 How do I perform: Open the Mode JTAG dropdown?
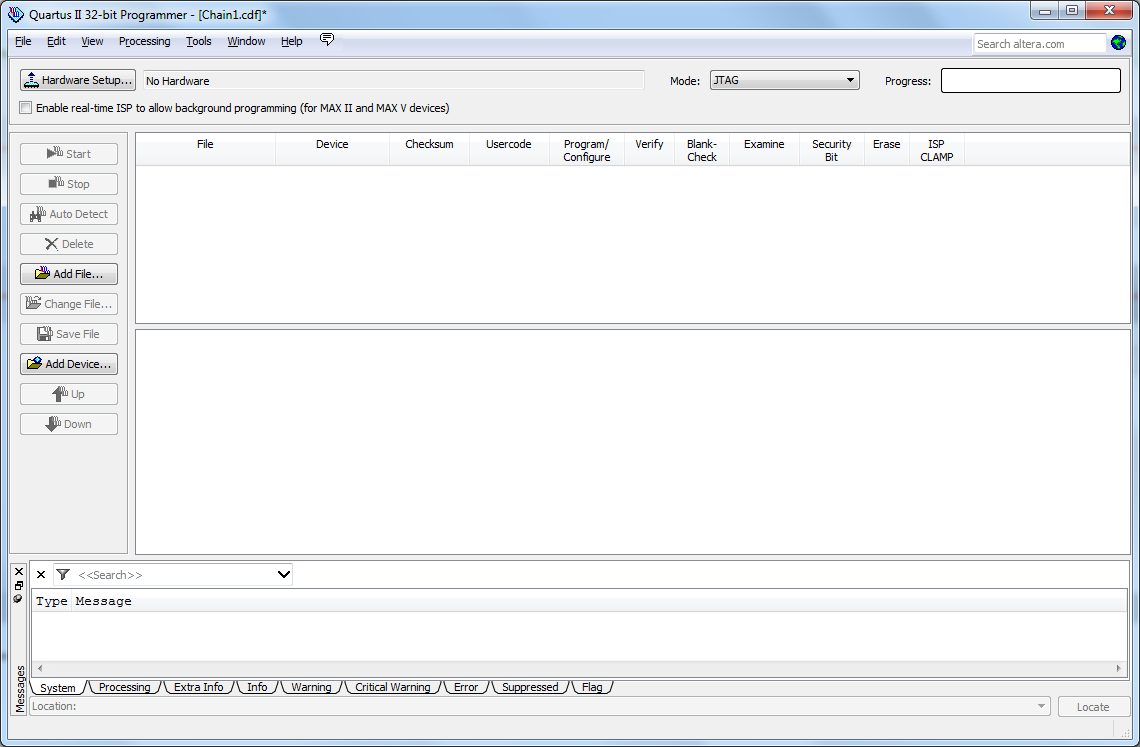[x=784, y=80]
